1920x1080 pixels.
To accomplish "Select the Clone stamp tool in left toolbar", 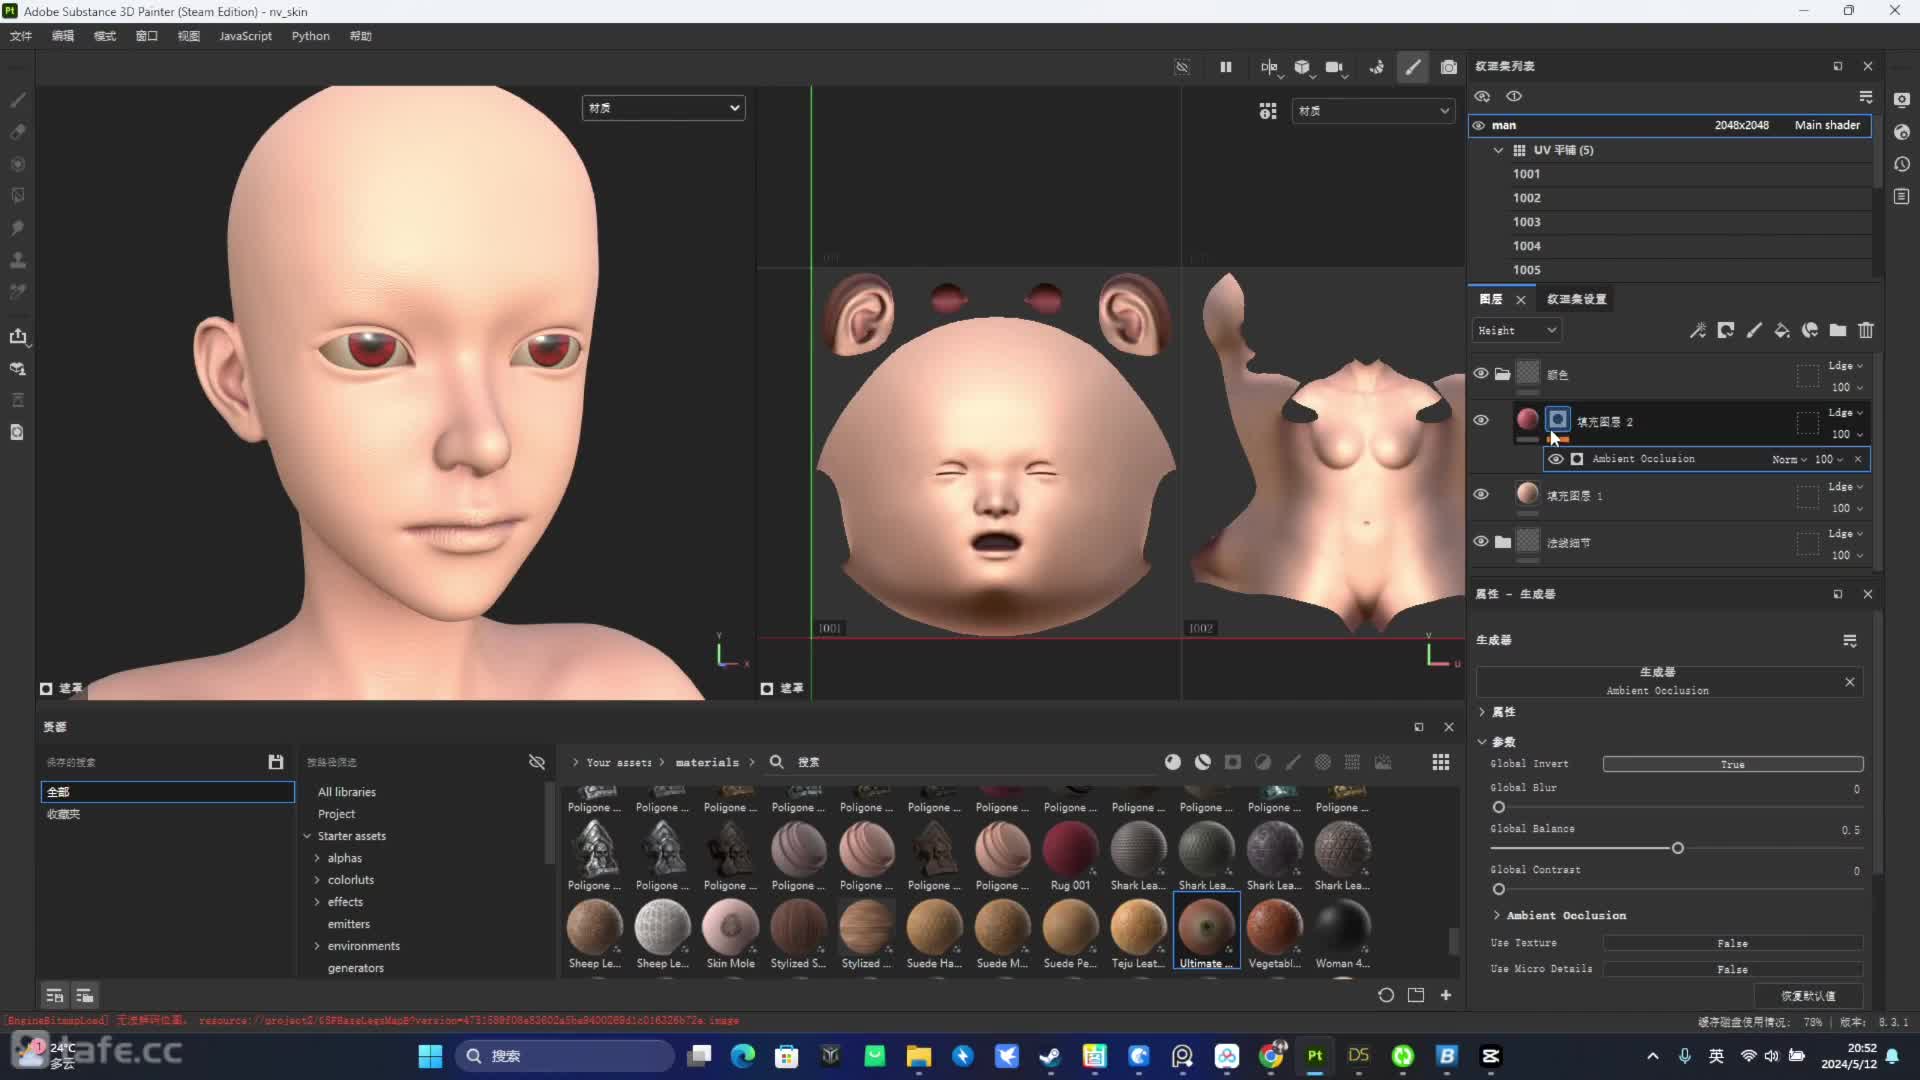I will pyautogui.click(x=17, y=260).
